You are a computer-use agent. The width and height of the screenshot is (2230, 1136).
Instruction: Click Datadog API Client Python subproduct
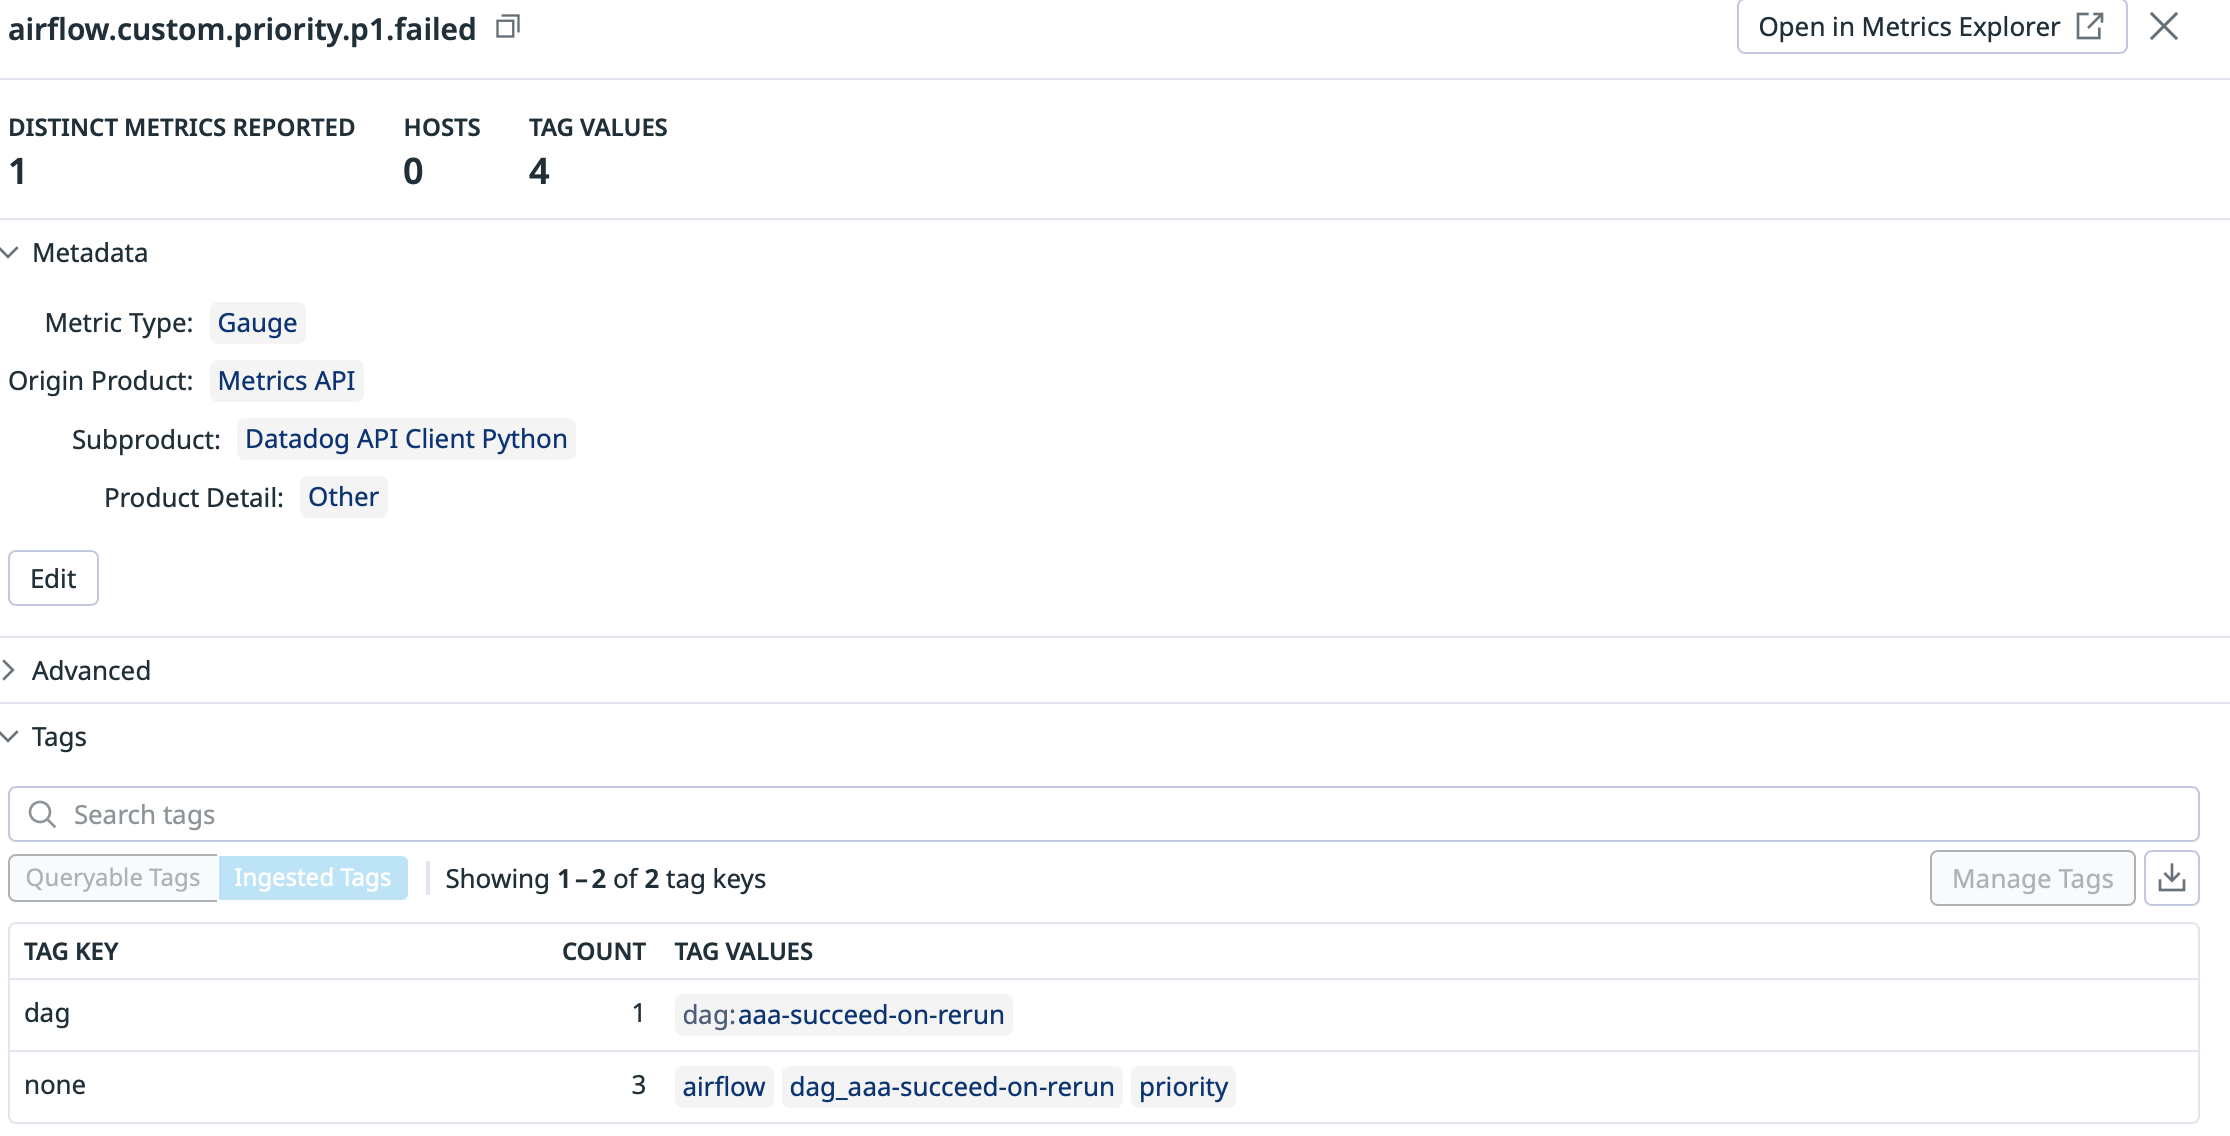point(405,439)
